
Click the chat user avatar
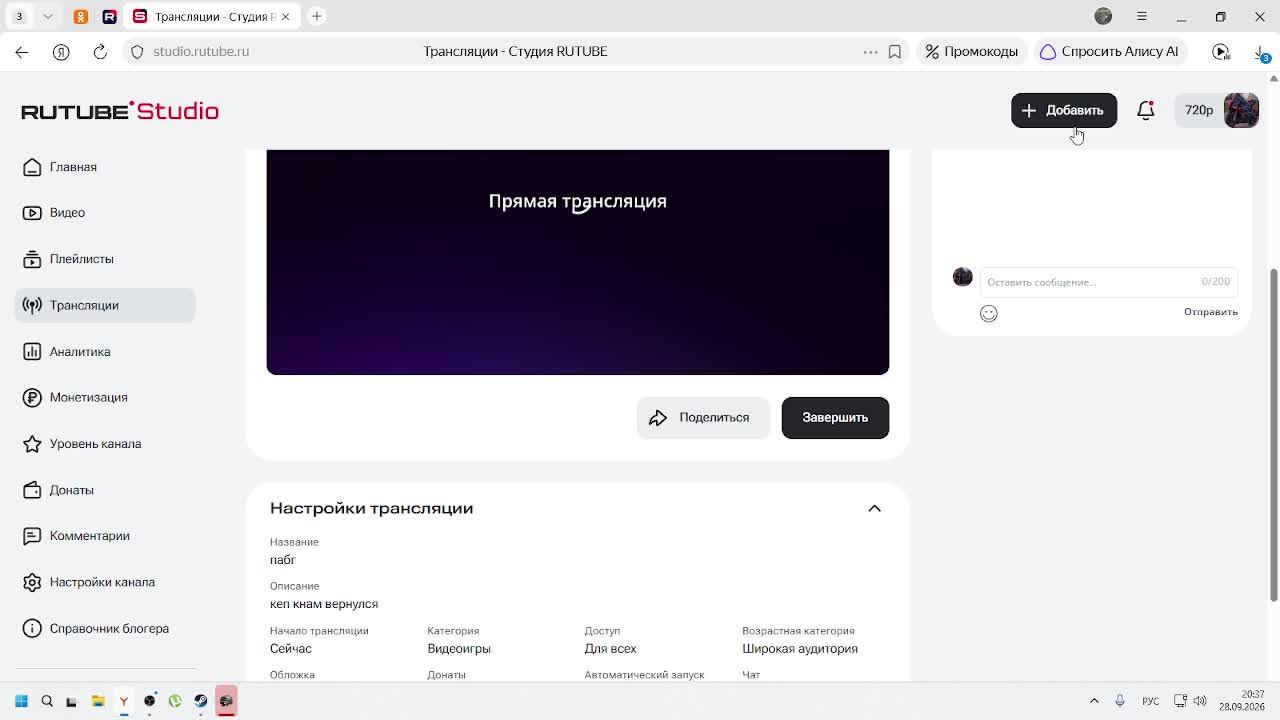962,277
